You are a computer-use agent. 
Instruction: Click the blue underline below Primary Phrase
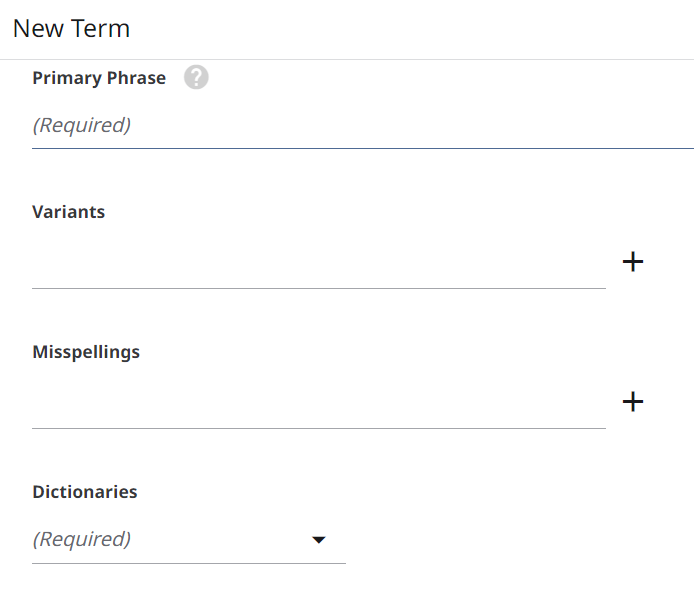362,148
